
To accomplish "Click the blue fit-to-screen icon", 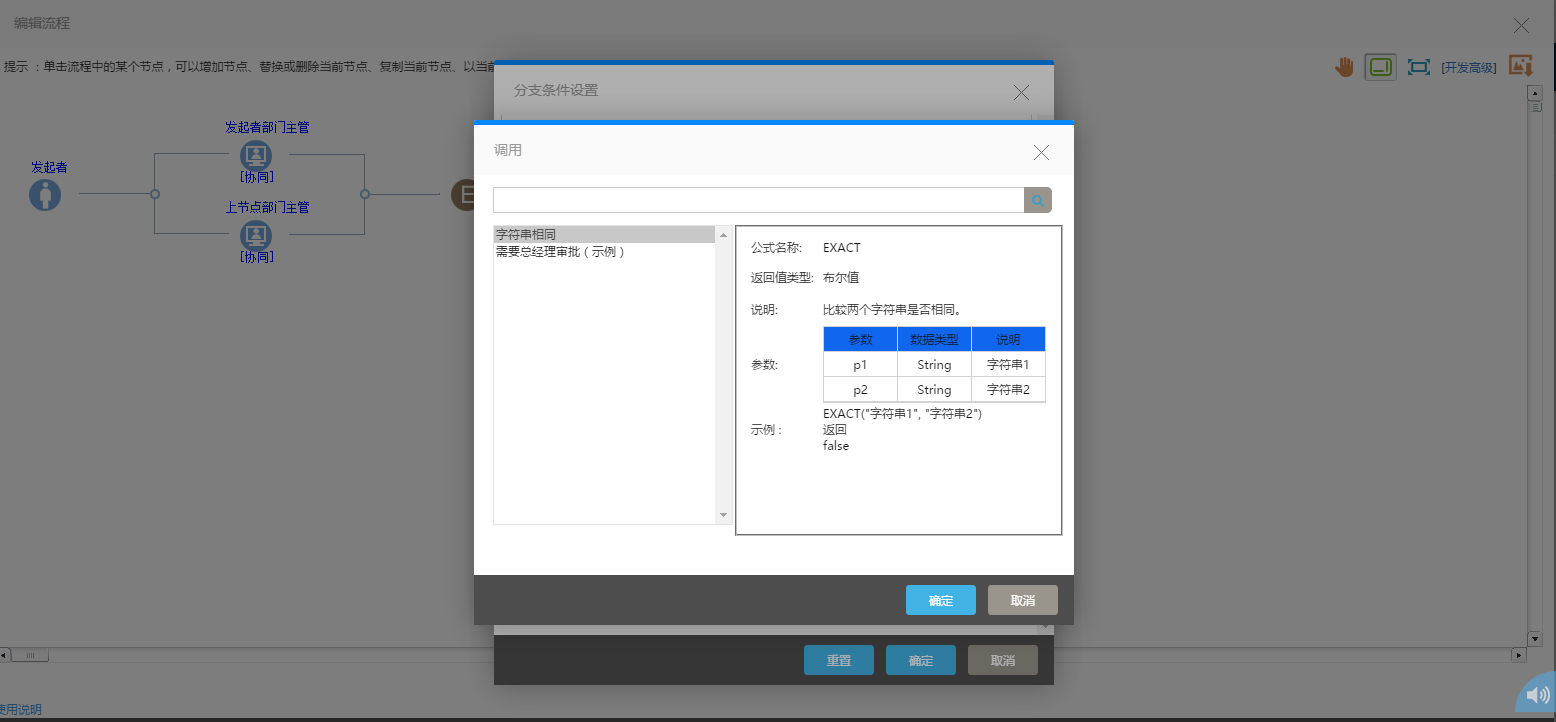I will (x=1417, y=67).
